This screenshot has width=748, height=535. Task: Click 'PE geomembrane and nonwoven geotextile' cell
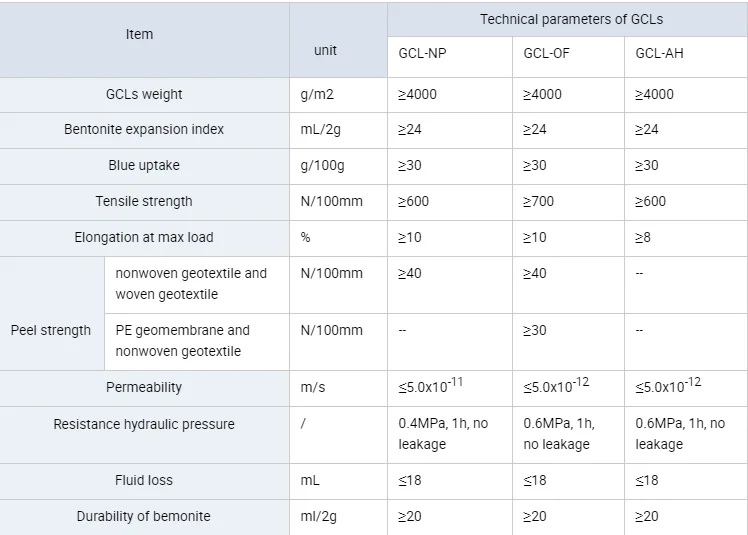183,341
